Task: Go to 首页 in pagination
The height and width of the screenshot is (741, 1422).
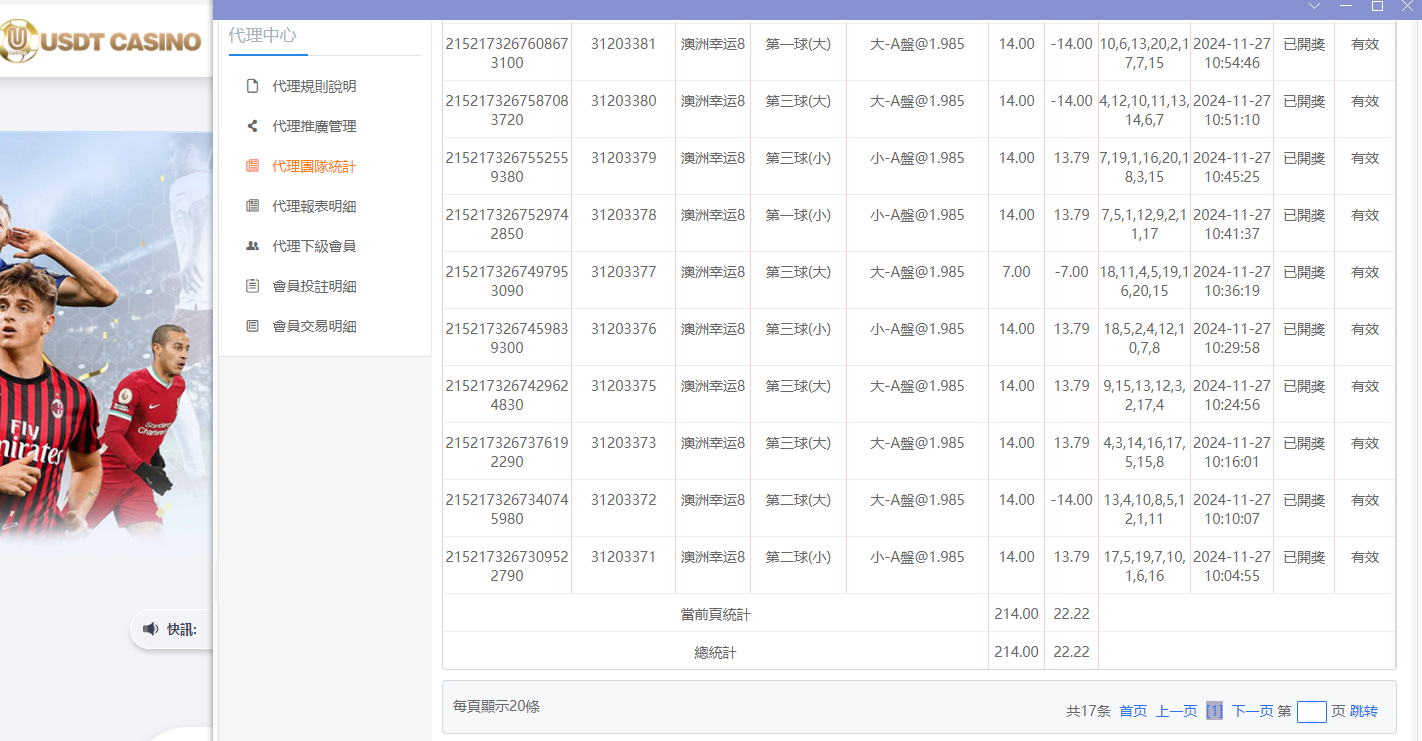Action: click(1133, 711)
